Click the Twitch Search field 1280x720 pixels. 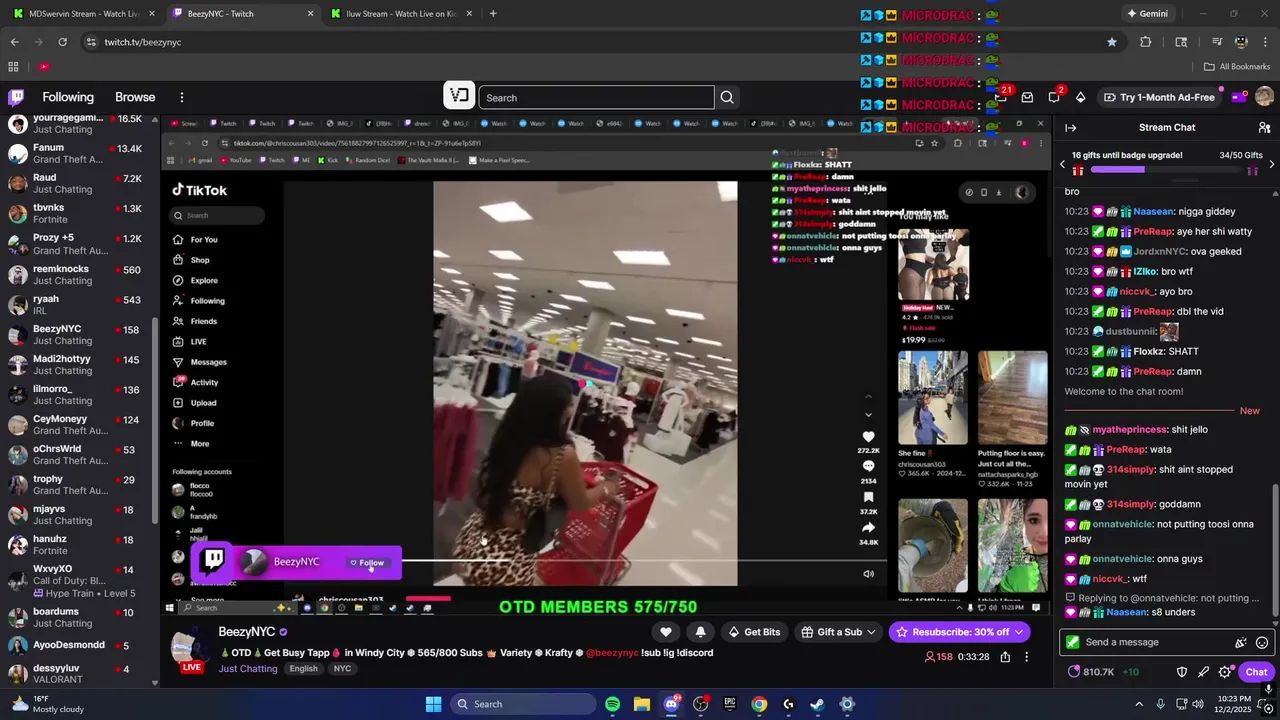597,97
